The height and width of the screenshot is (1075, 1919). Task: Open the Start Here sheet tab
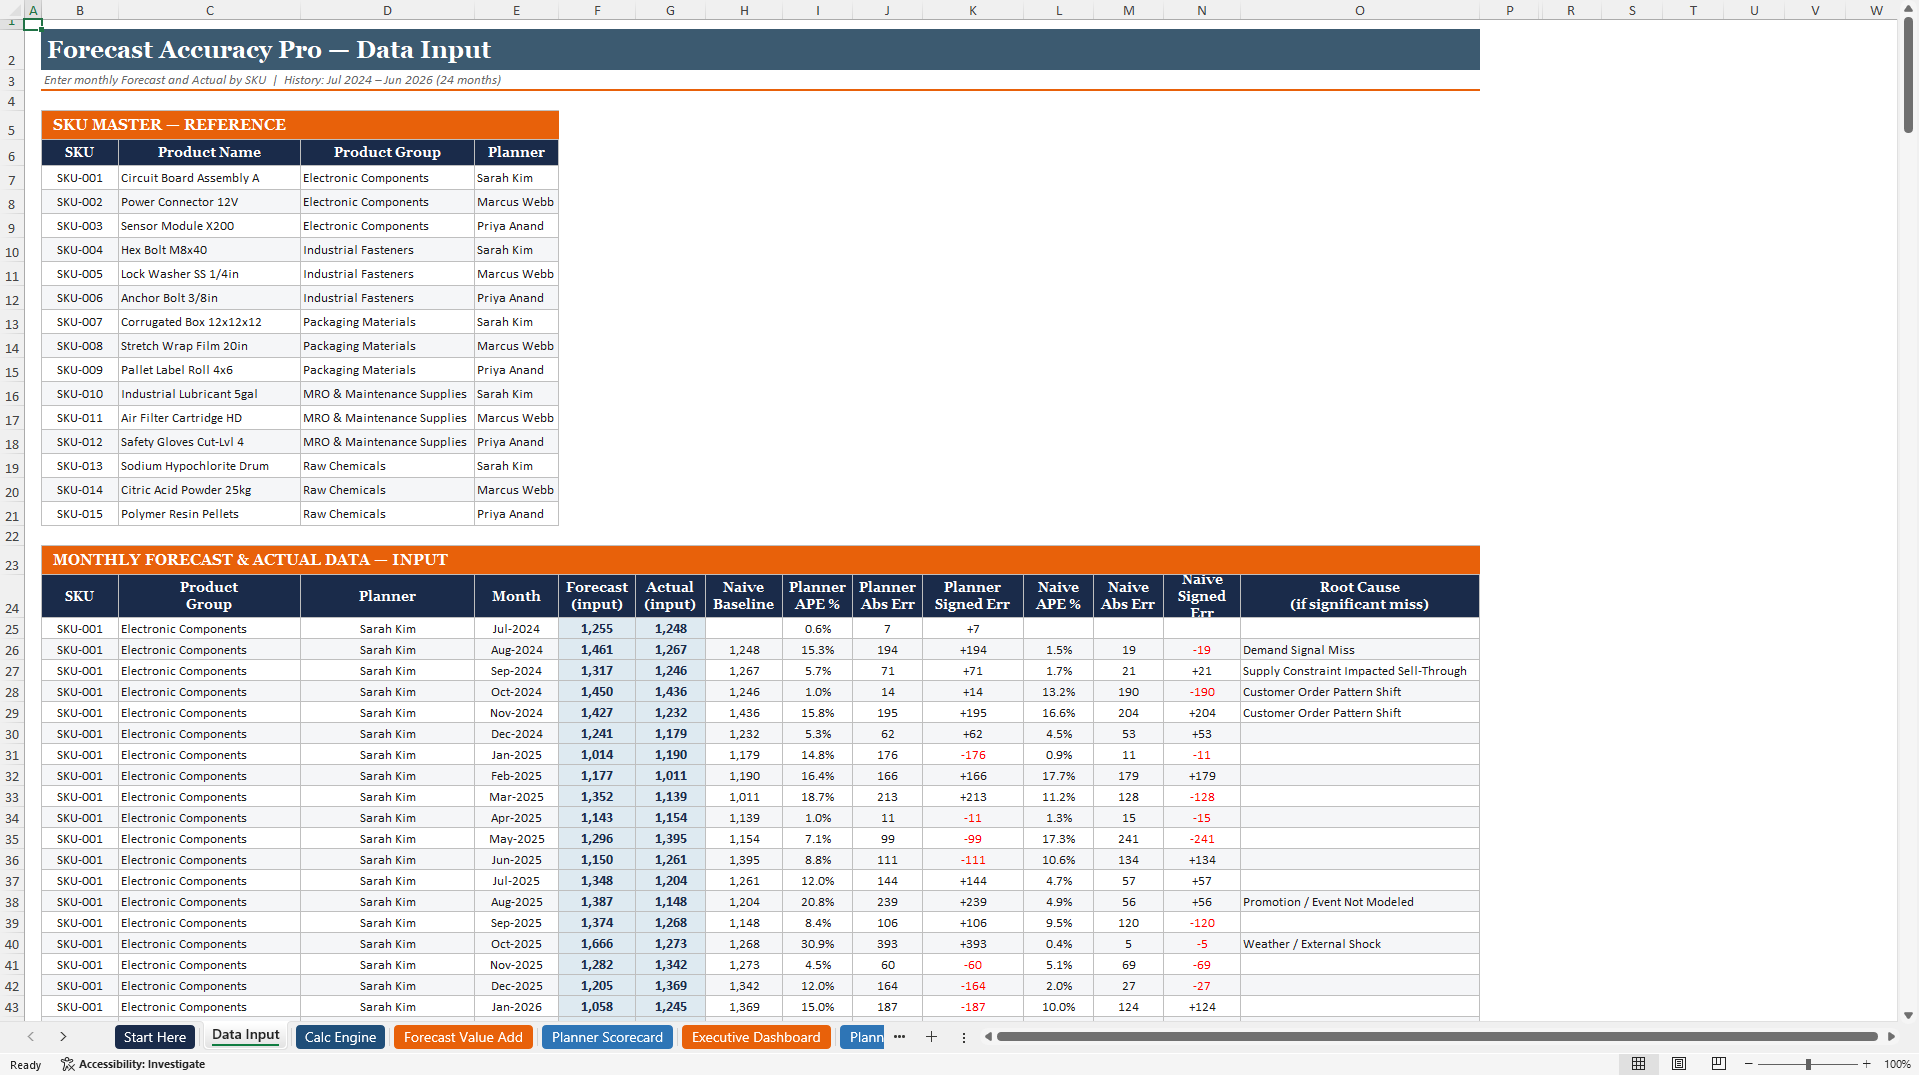point(155,1037)
